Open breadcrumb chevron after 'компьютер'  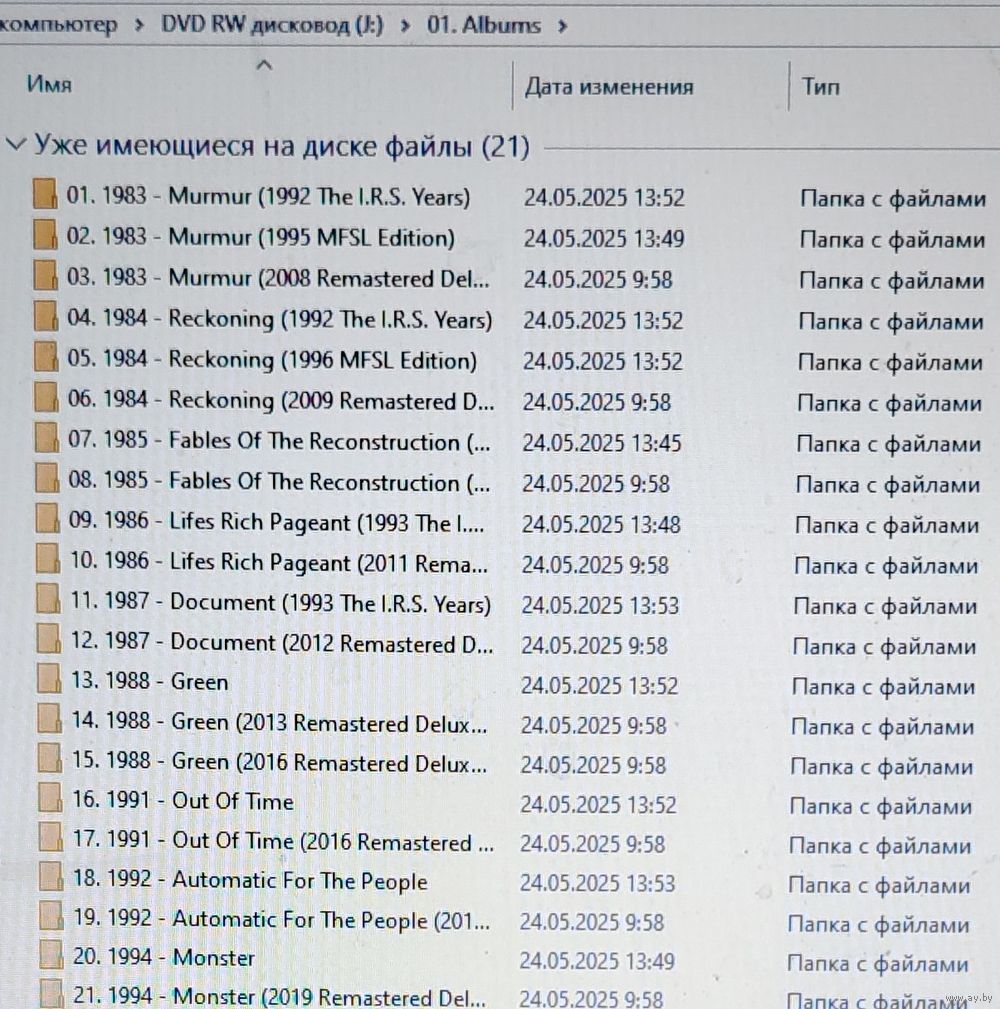pyautogui.click(x=140, y=26)
